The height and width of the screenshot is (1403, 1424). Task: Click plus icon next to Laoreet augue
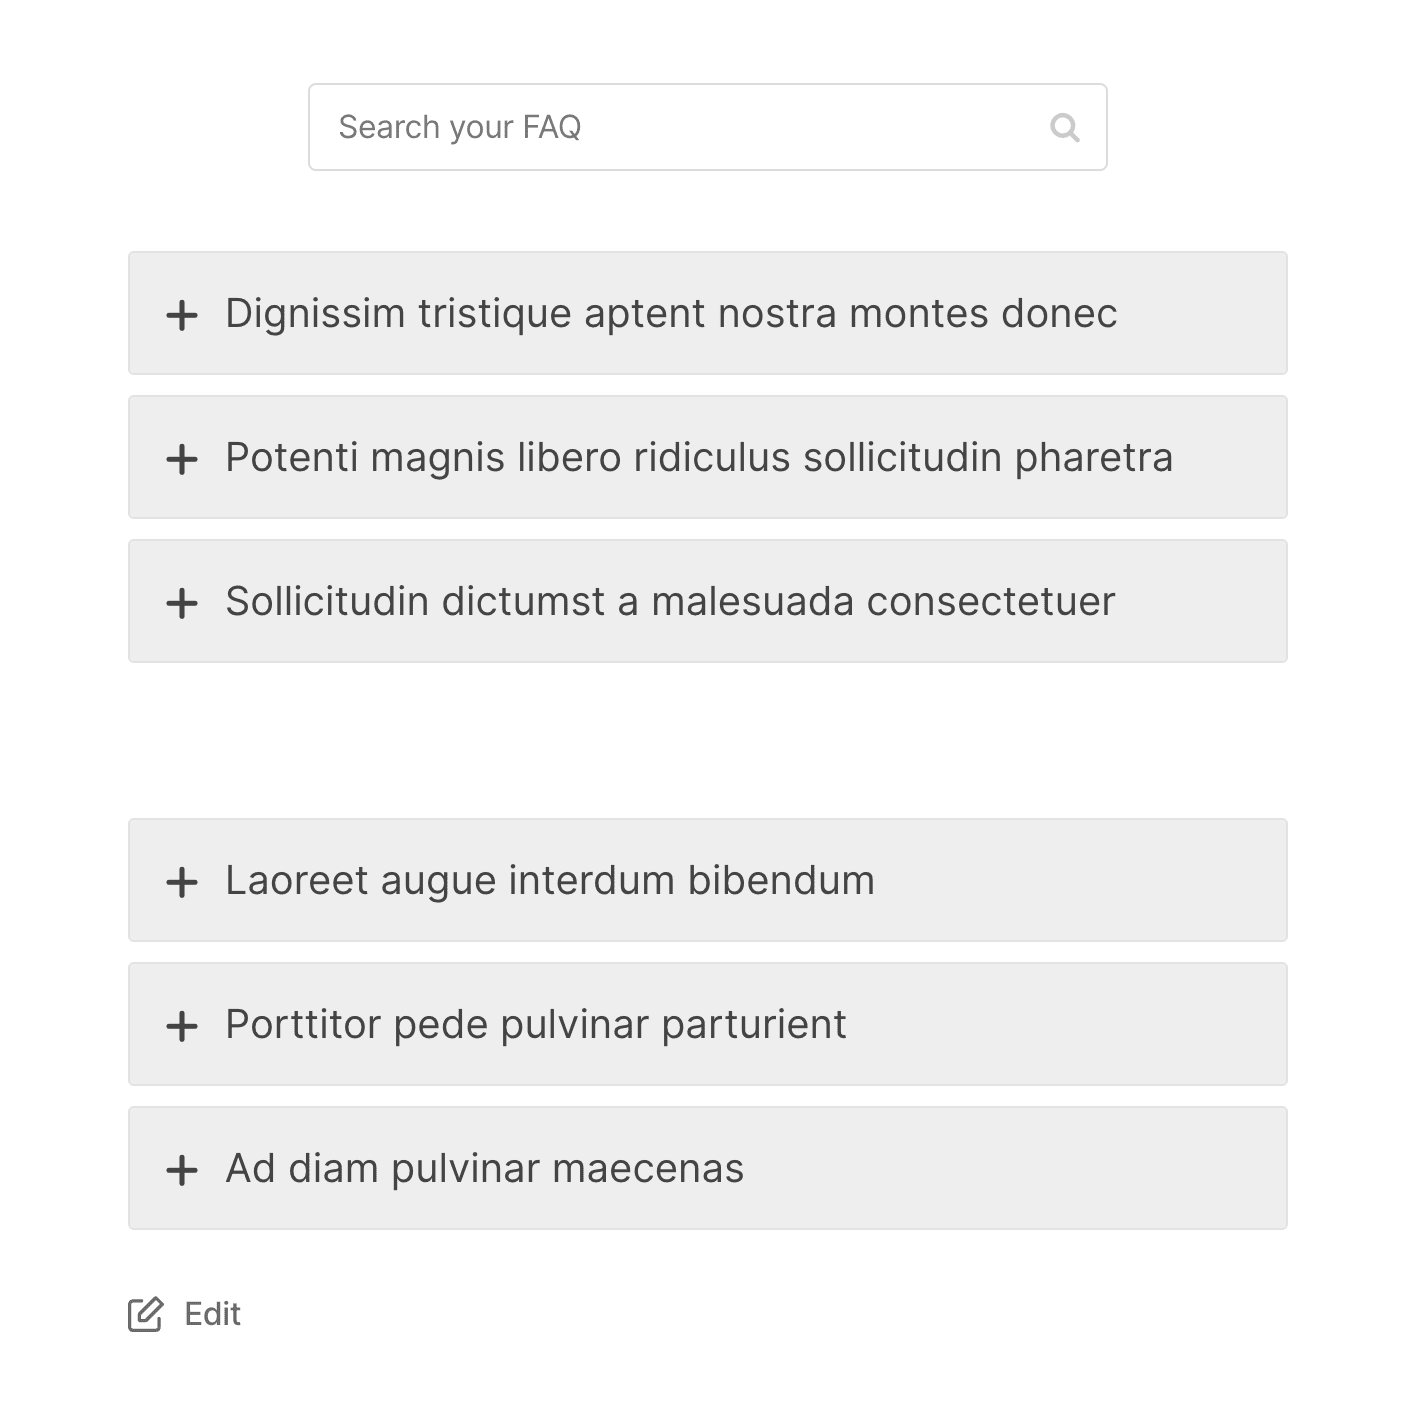click(182, 882)
